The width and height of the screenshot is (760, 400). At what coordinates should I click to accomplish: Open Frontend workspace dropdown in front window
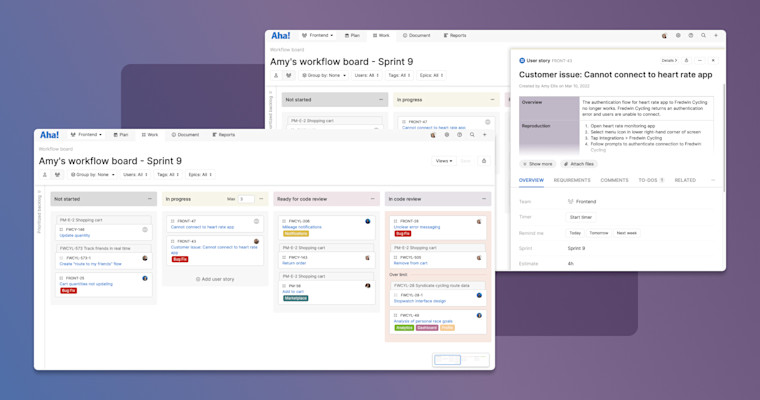click(x=86, y=135)
